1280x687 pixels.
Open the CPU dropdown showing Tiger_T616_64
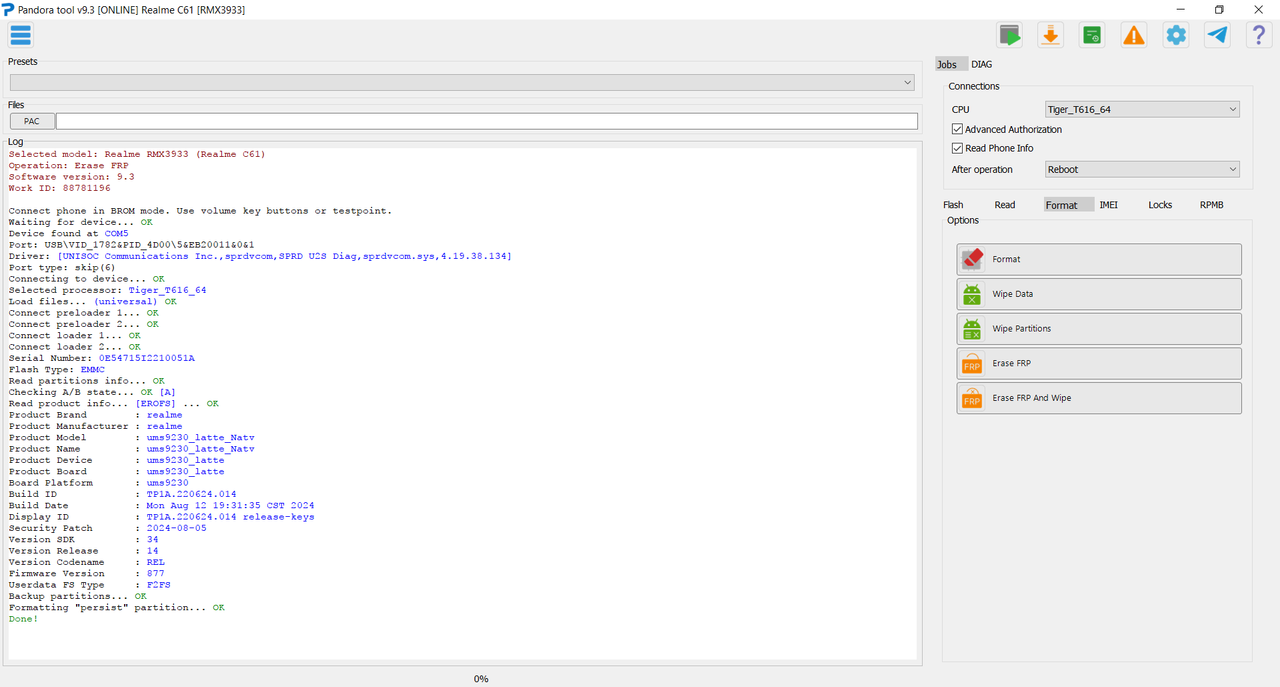coord(1142,109)
